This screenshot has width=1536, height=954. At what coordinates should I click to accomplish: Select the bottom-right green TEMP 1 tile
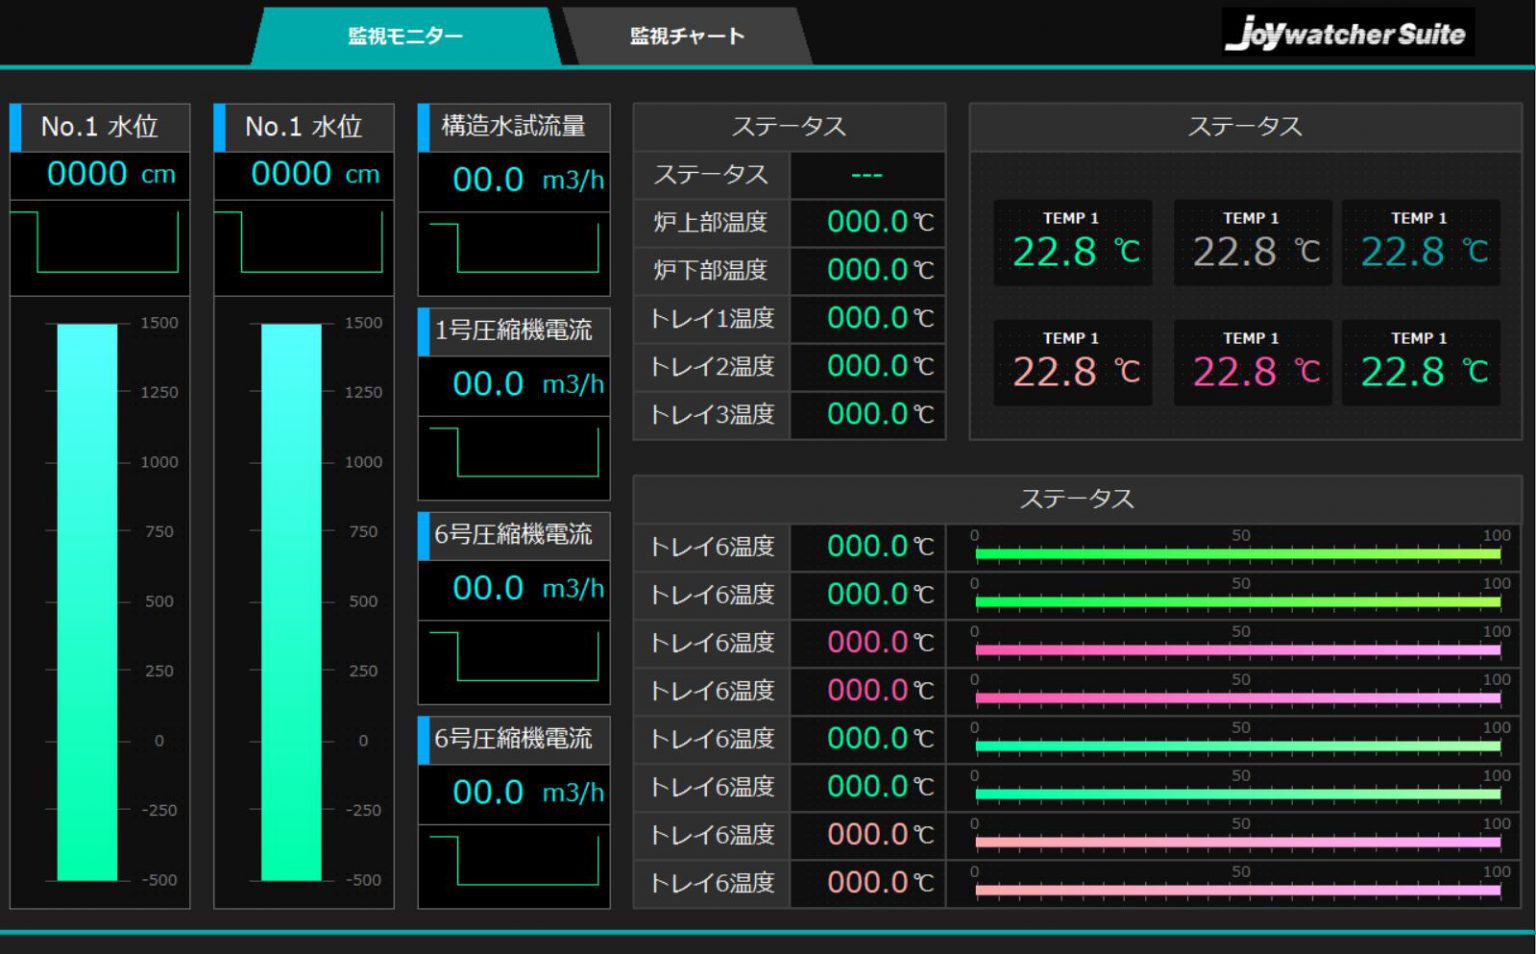pyautogui.click(x=1420, y=365)
